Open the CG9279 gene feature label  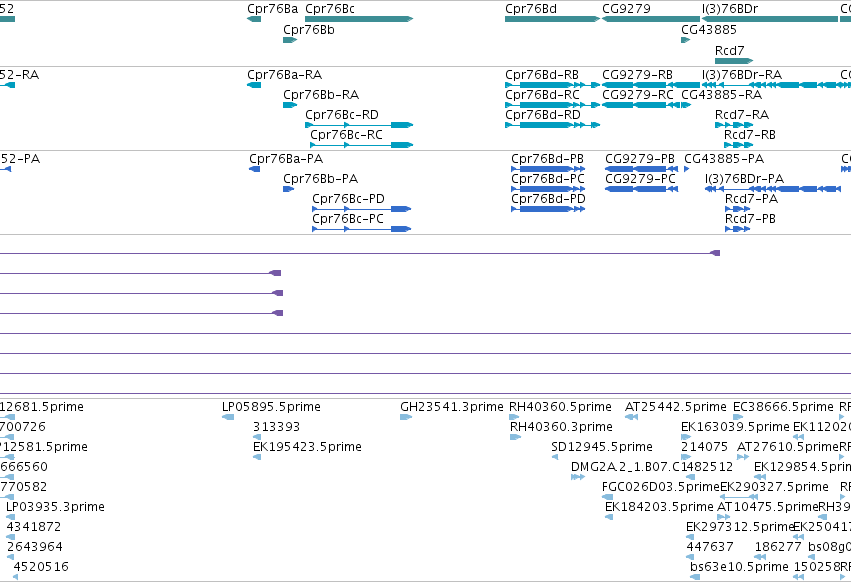tap(626, 9)
